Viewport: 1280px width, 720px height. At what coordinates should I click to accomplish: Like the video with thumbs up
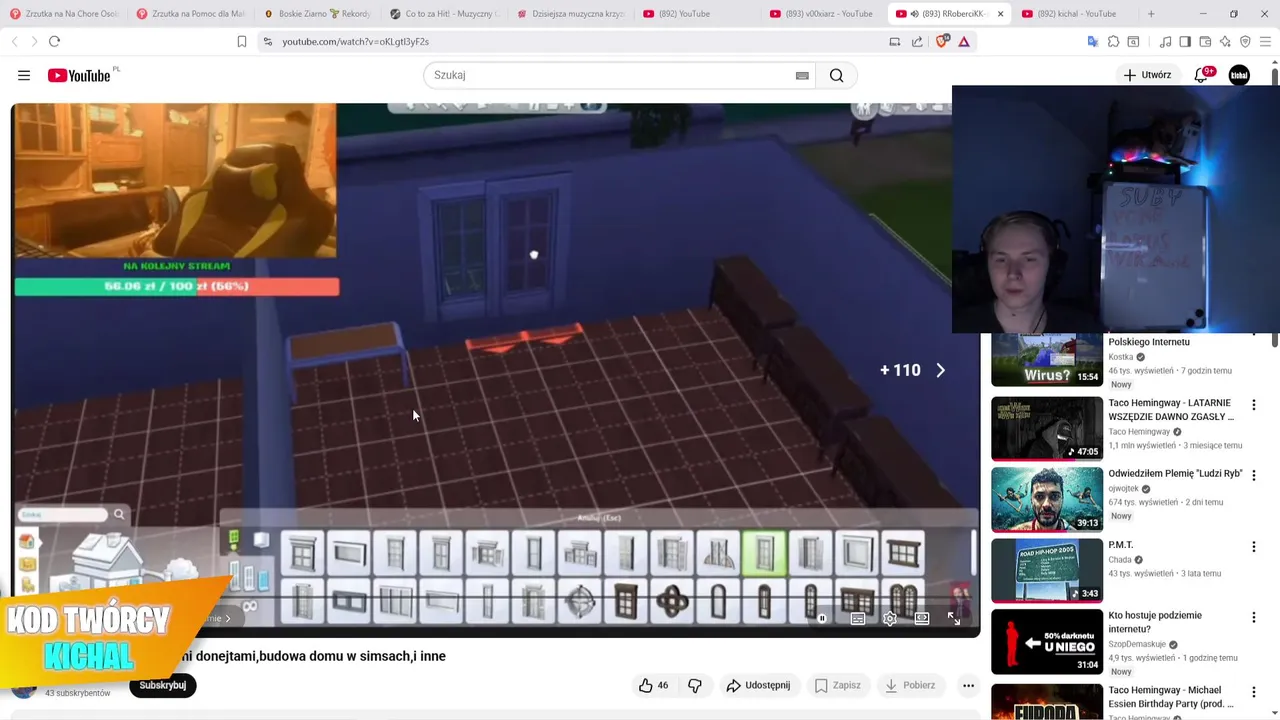click(x=654, y=685)
